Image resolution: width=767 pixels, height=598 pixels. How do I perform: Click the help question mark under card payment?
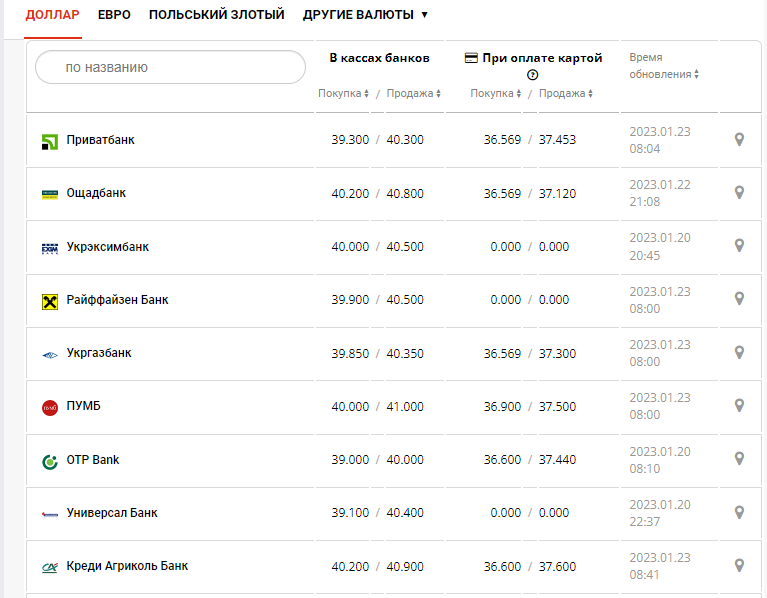point(533,75)
